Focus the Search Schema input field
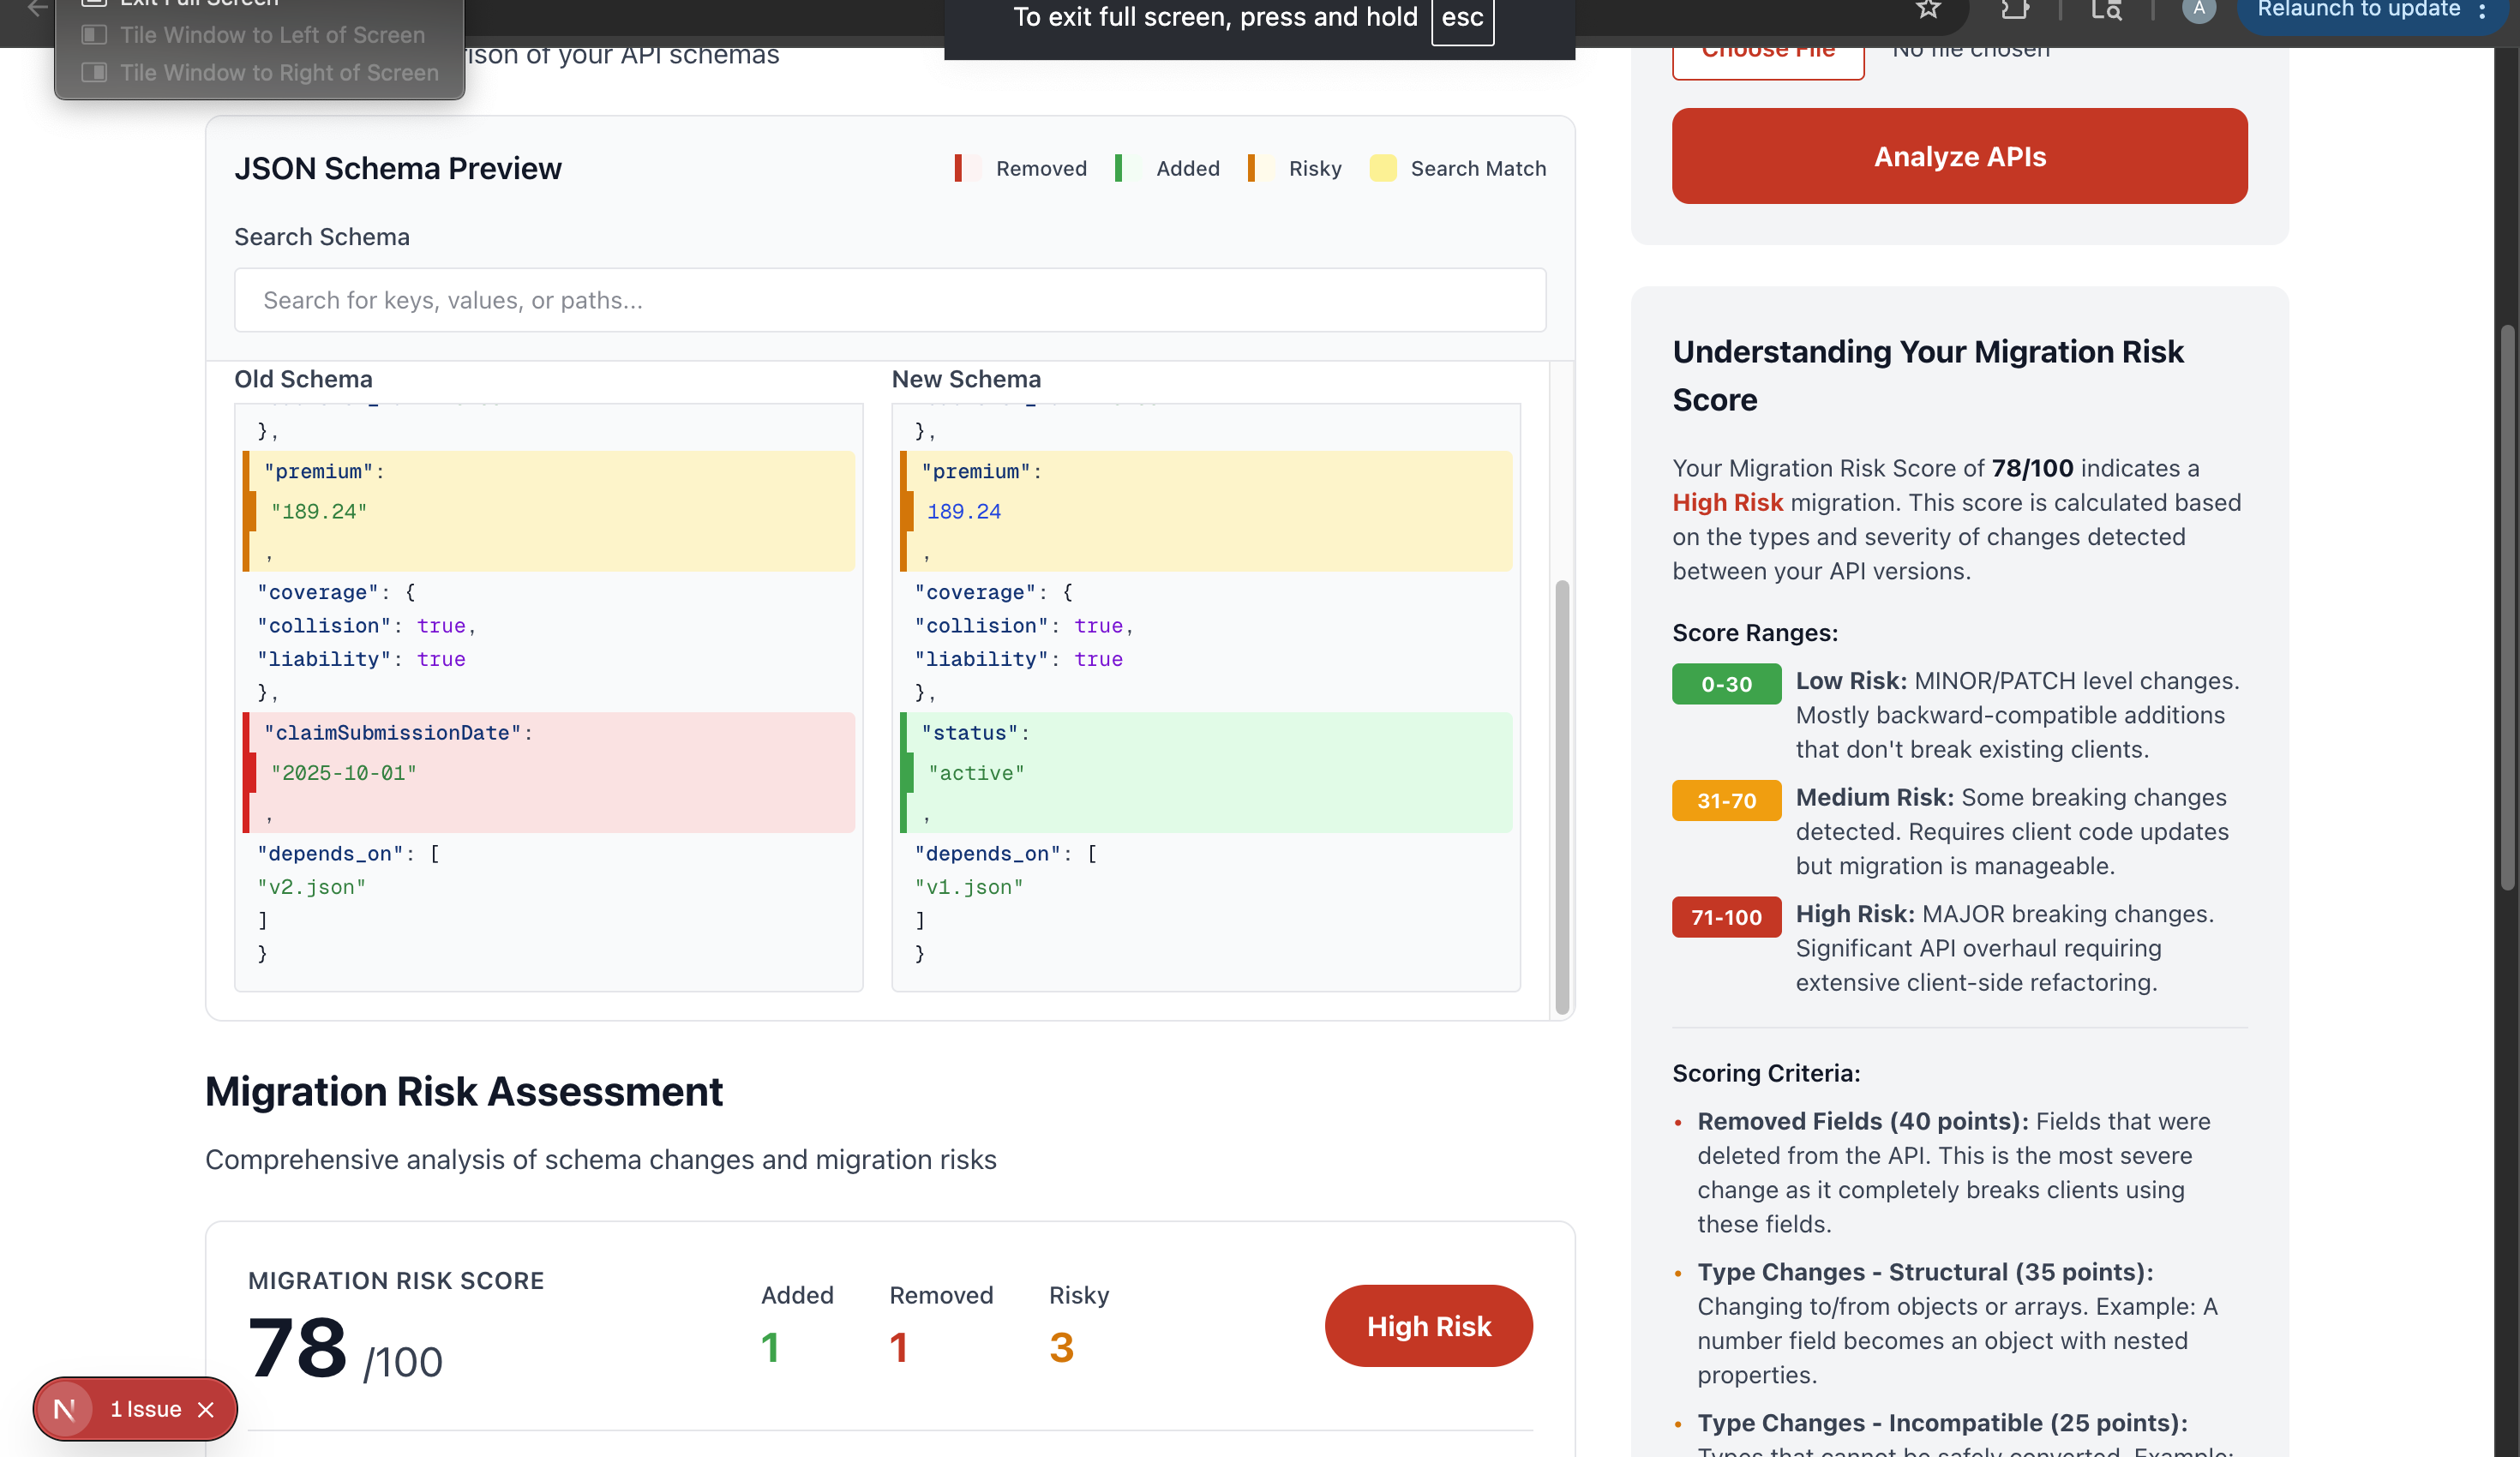 890,300
